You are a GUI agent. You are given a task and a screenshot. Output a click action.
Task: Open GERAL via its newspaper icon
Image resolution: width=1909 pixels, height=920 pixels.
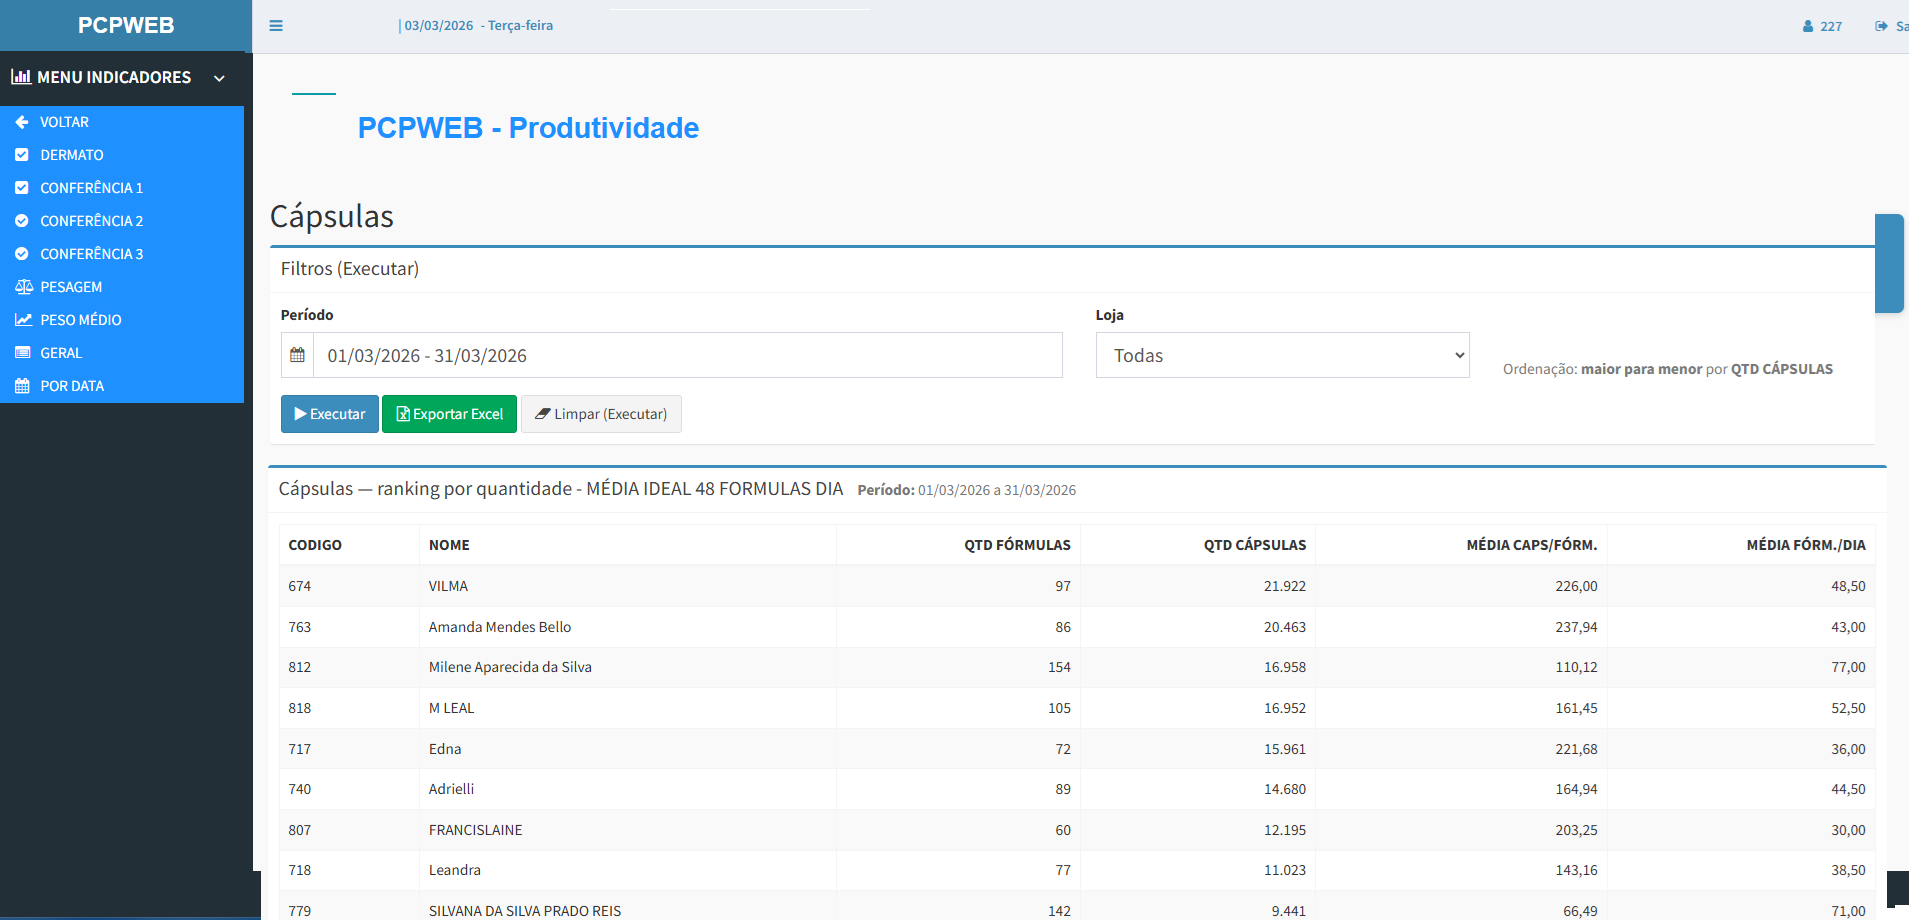click(24, 353)
